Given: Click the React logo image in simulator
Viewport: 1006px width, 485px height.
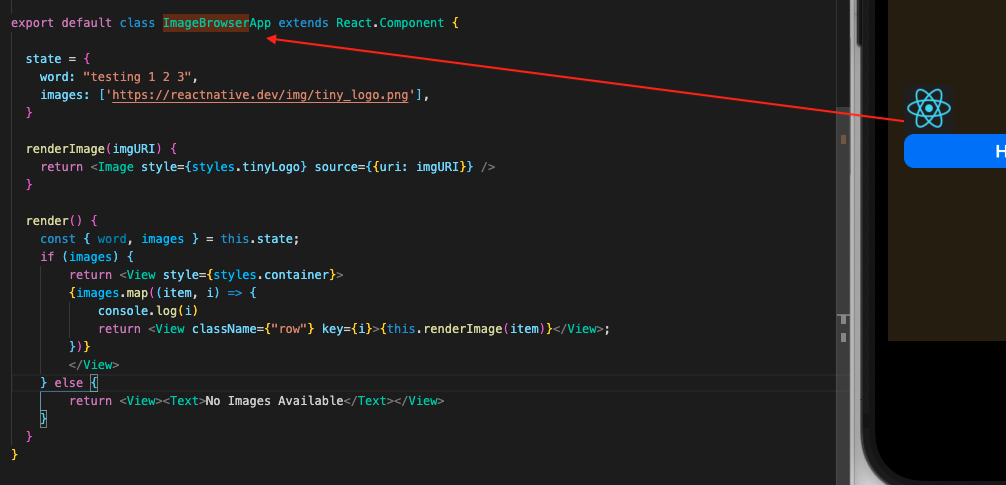Looking at the screenshot, I should (x=929, y=109).
